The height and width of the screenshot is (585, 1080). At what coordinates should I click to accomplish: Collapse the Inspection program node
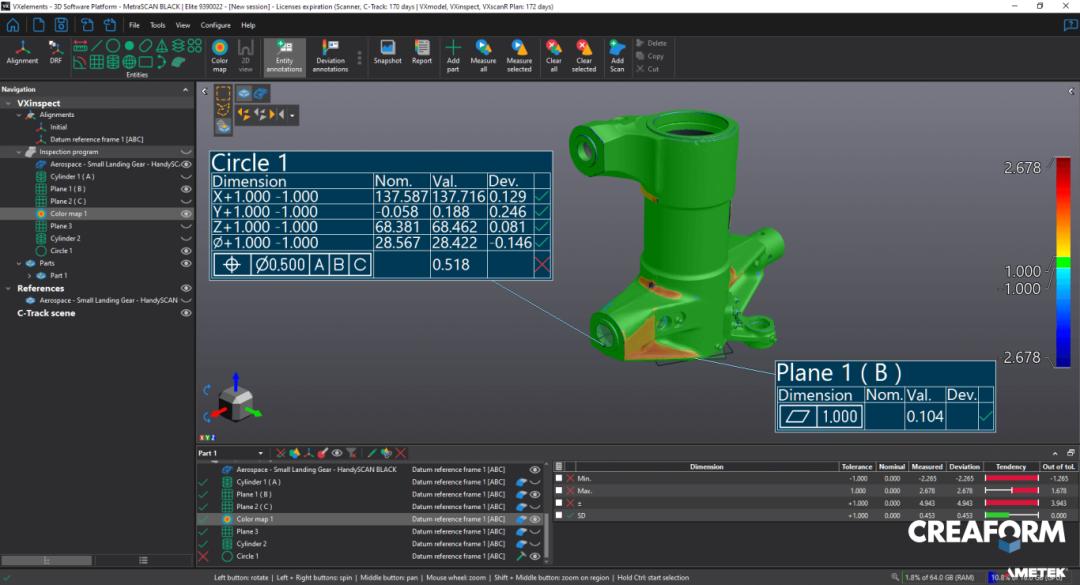(x=19, y=152)
